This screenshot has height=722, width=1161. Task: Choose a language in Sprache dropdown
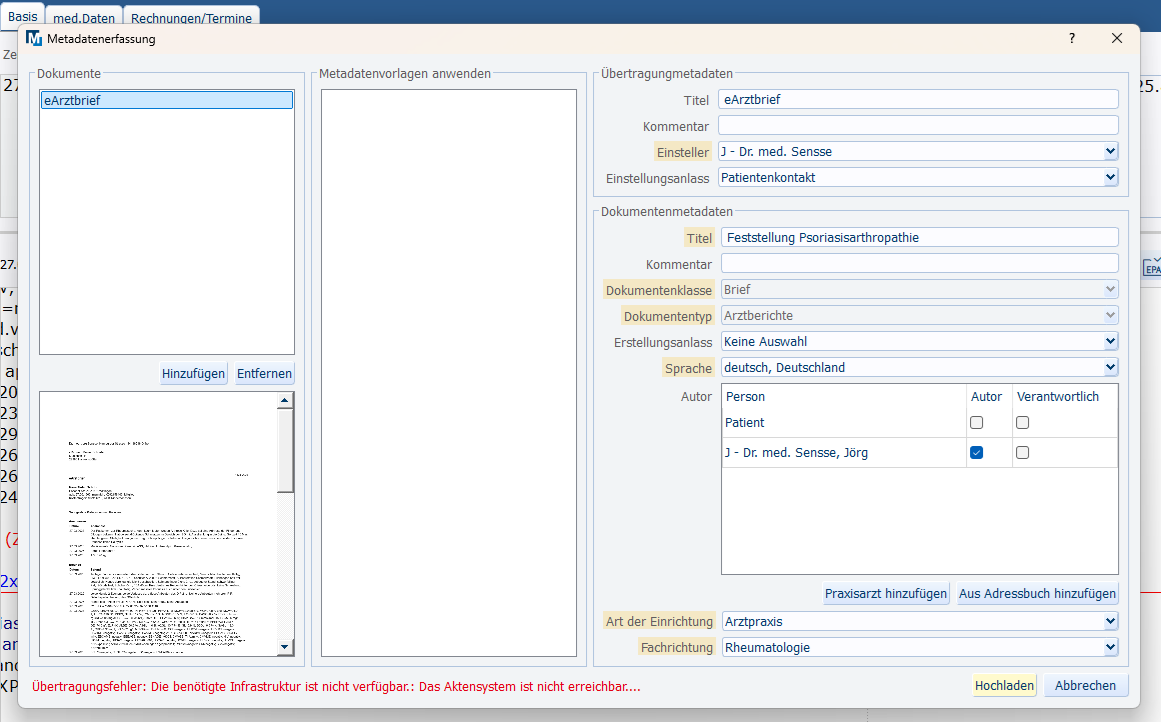point(1110,367)
